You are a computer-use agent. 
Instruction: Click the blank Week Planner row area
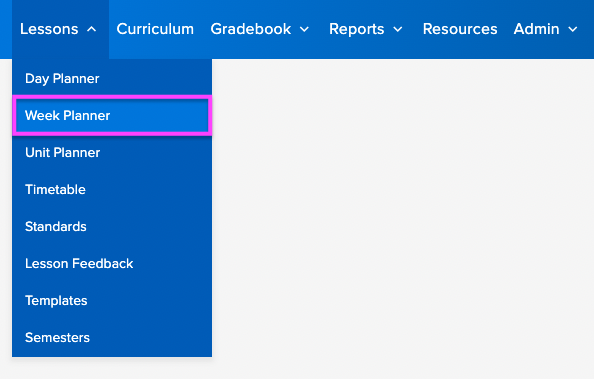(x=159, y=115)
